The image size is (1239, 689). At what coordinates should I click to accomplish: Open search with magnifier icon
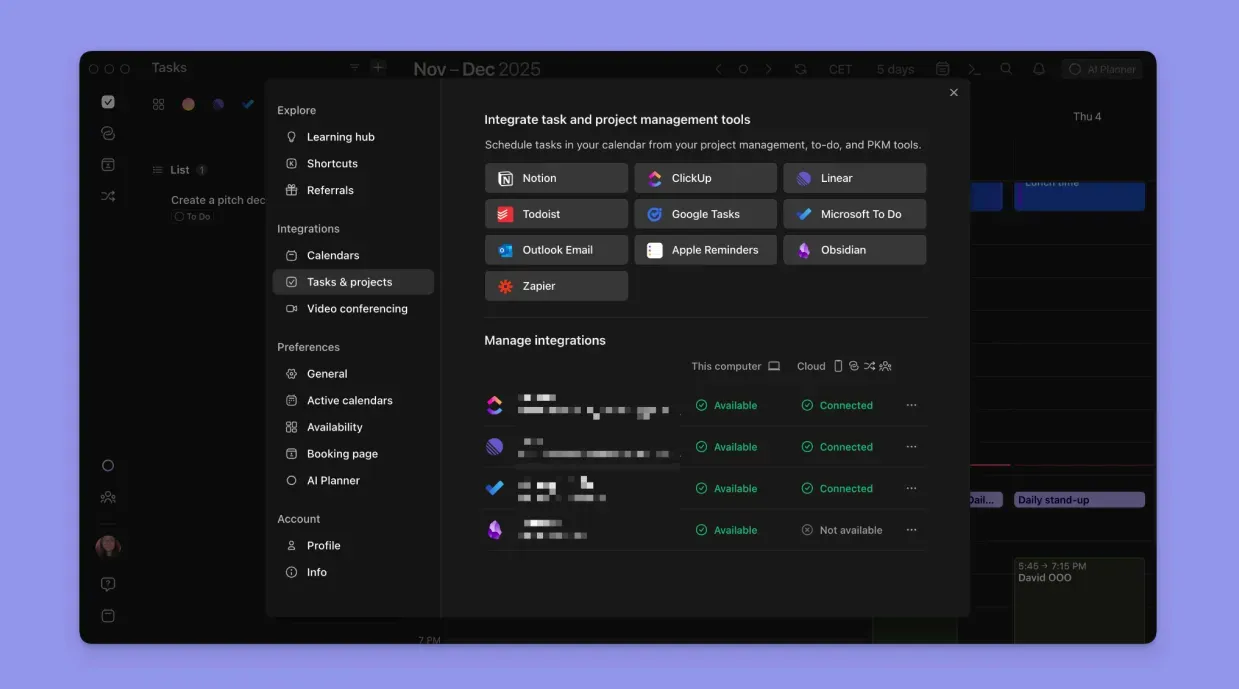click(x=1006, y=69)
